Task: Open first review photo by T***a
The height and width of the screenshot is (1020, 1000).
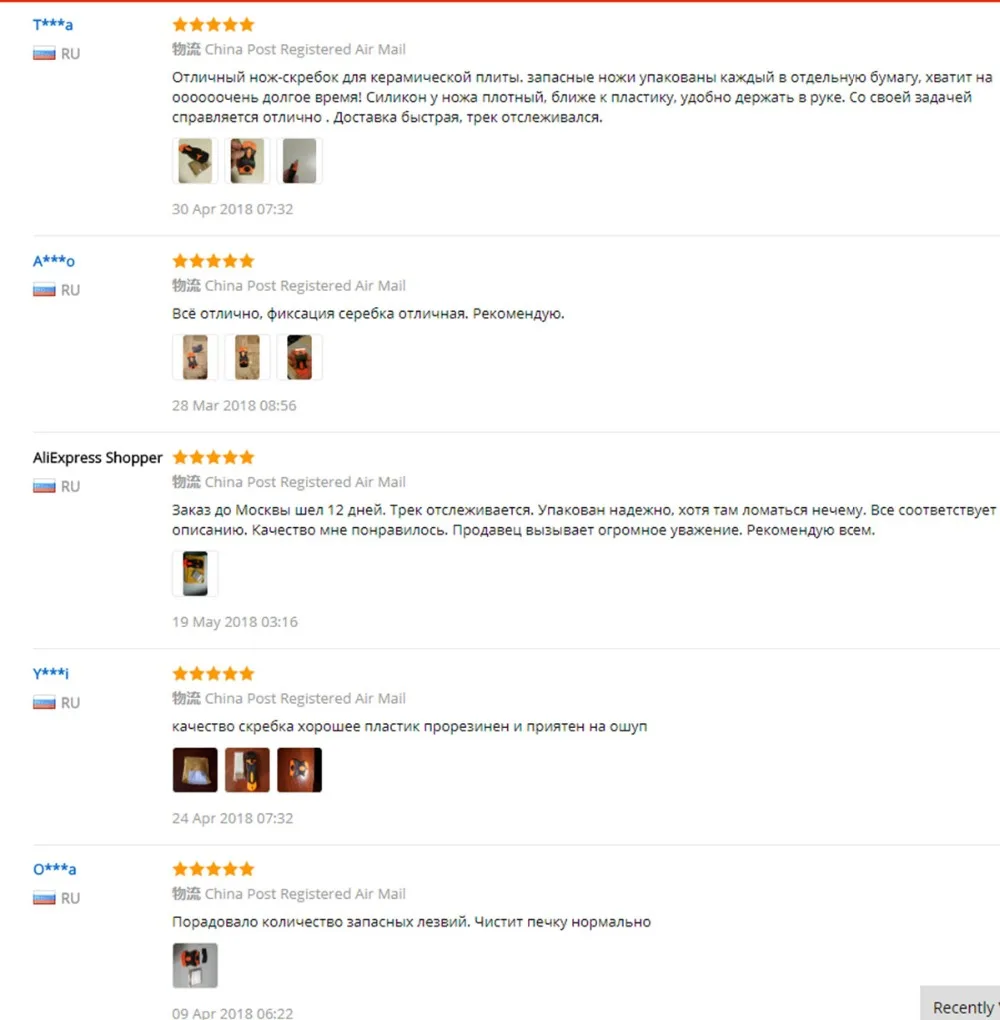Action: (195, 161)
